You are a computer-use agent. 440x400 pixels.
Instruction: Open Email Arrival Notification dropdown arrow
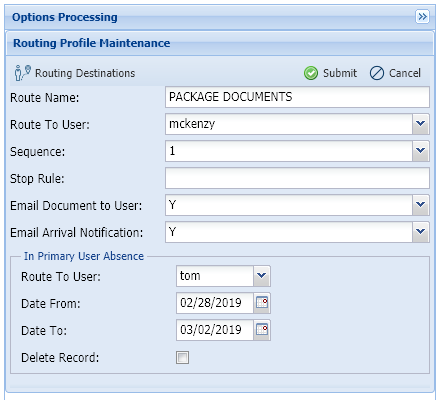(x=421, y=232)
